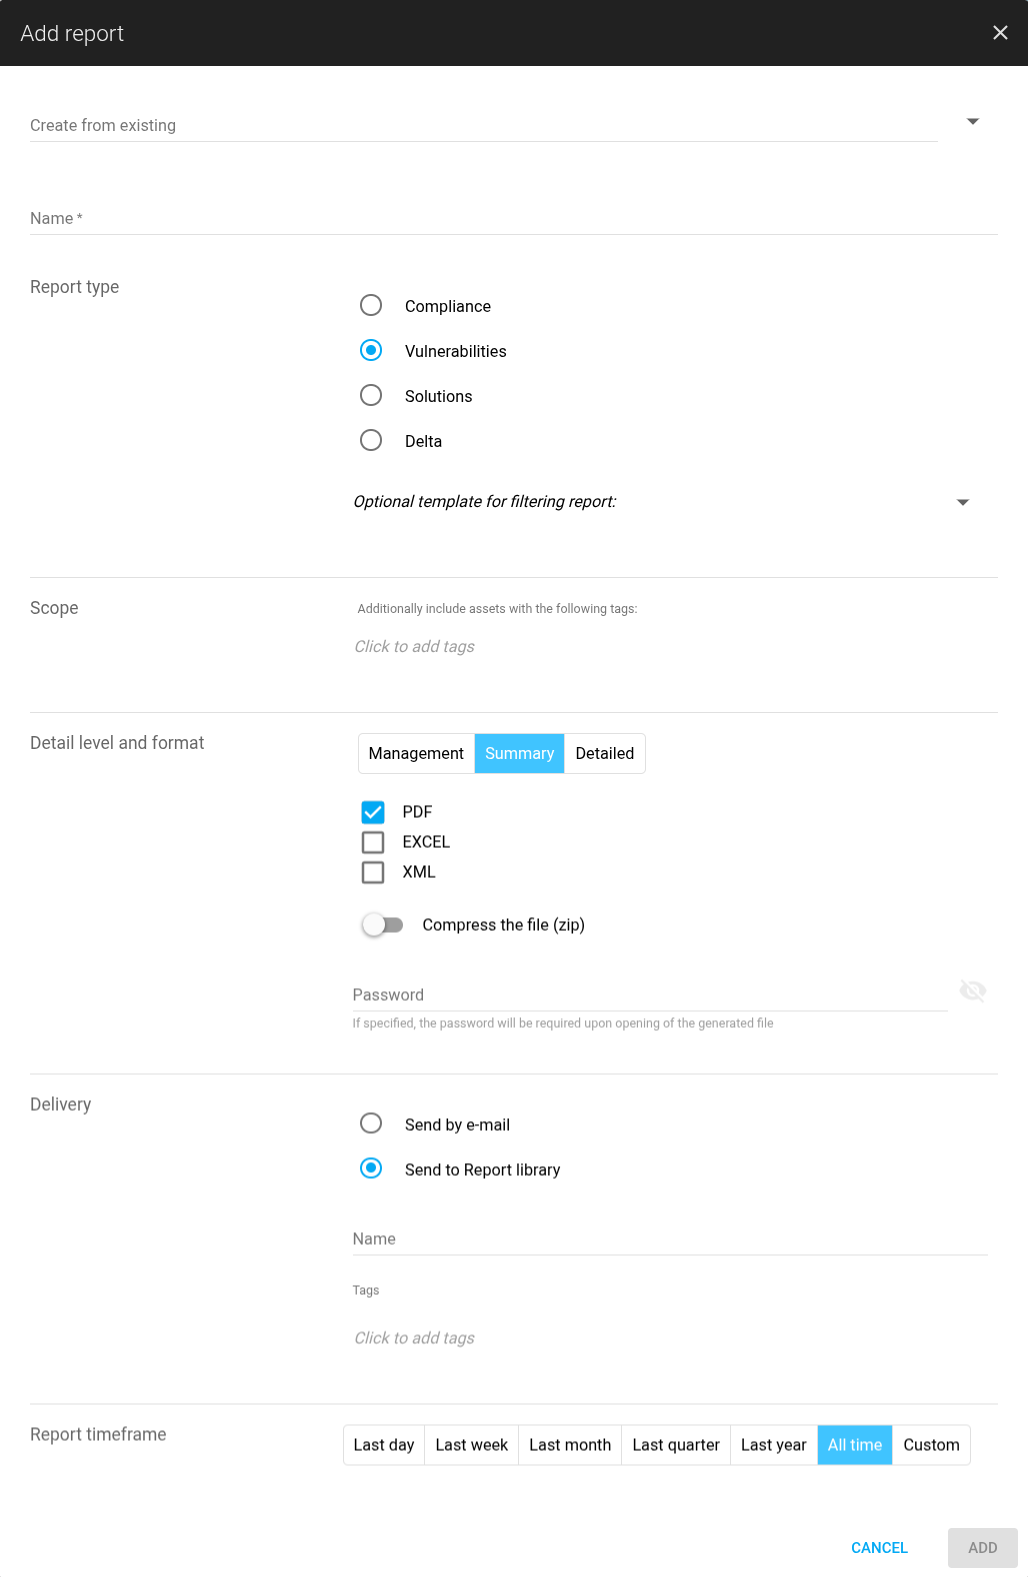Click to add tags under Scope
Image resolution: width=1028 pixels, height=1577 pixels.
tap(415, 647)
